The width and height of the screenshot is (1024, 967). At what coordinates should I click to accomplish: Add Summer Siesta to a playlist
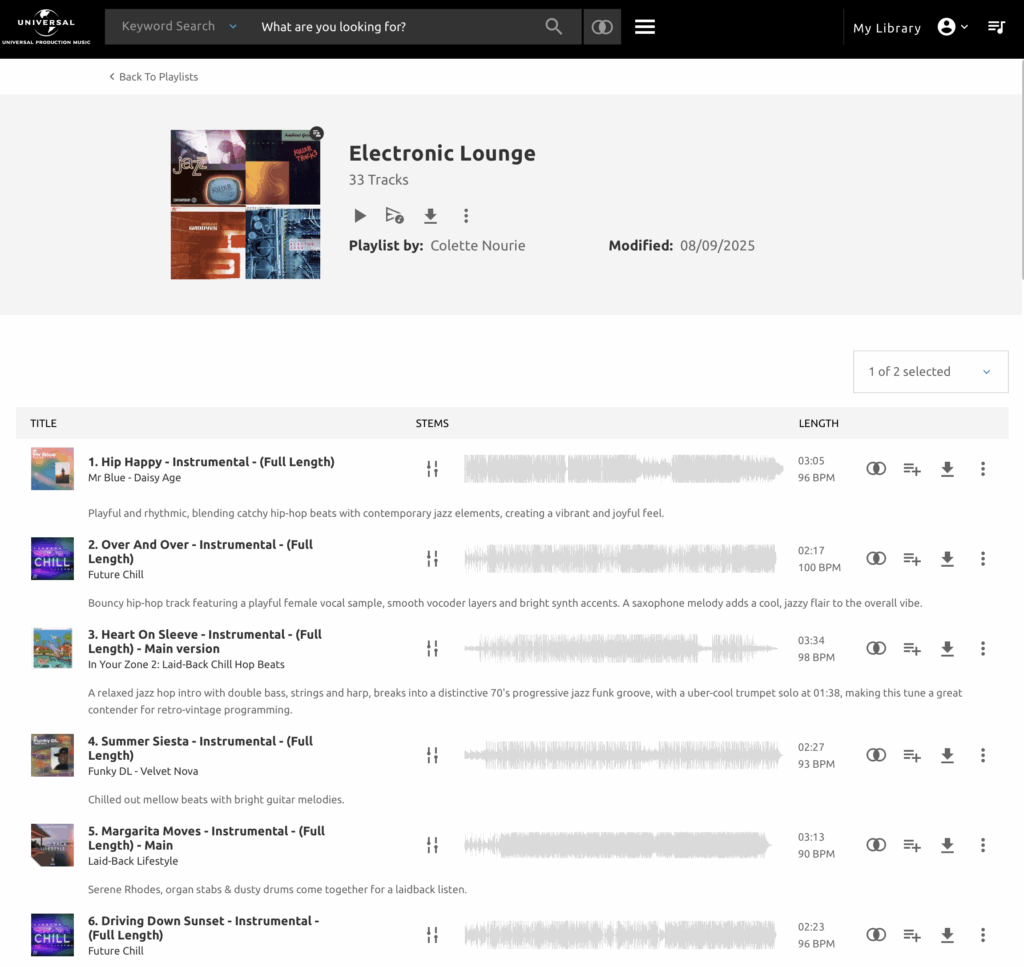pos(912,755)
